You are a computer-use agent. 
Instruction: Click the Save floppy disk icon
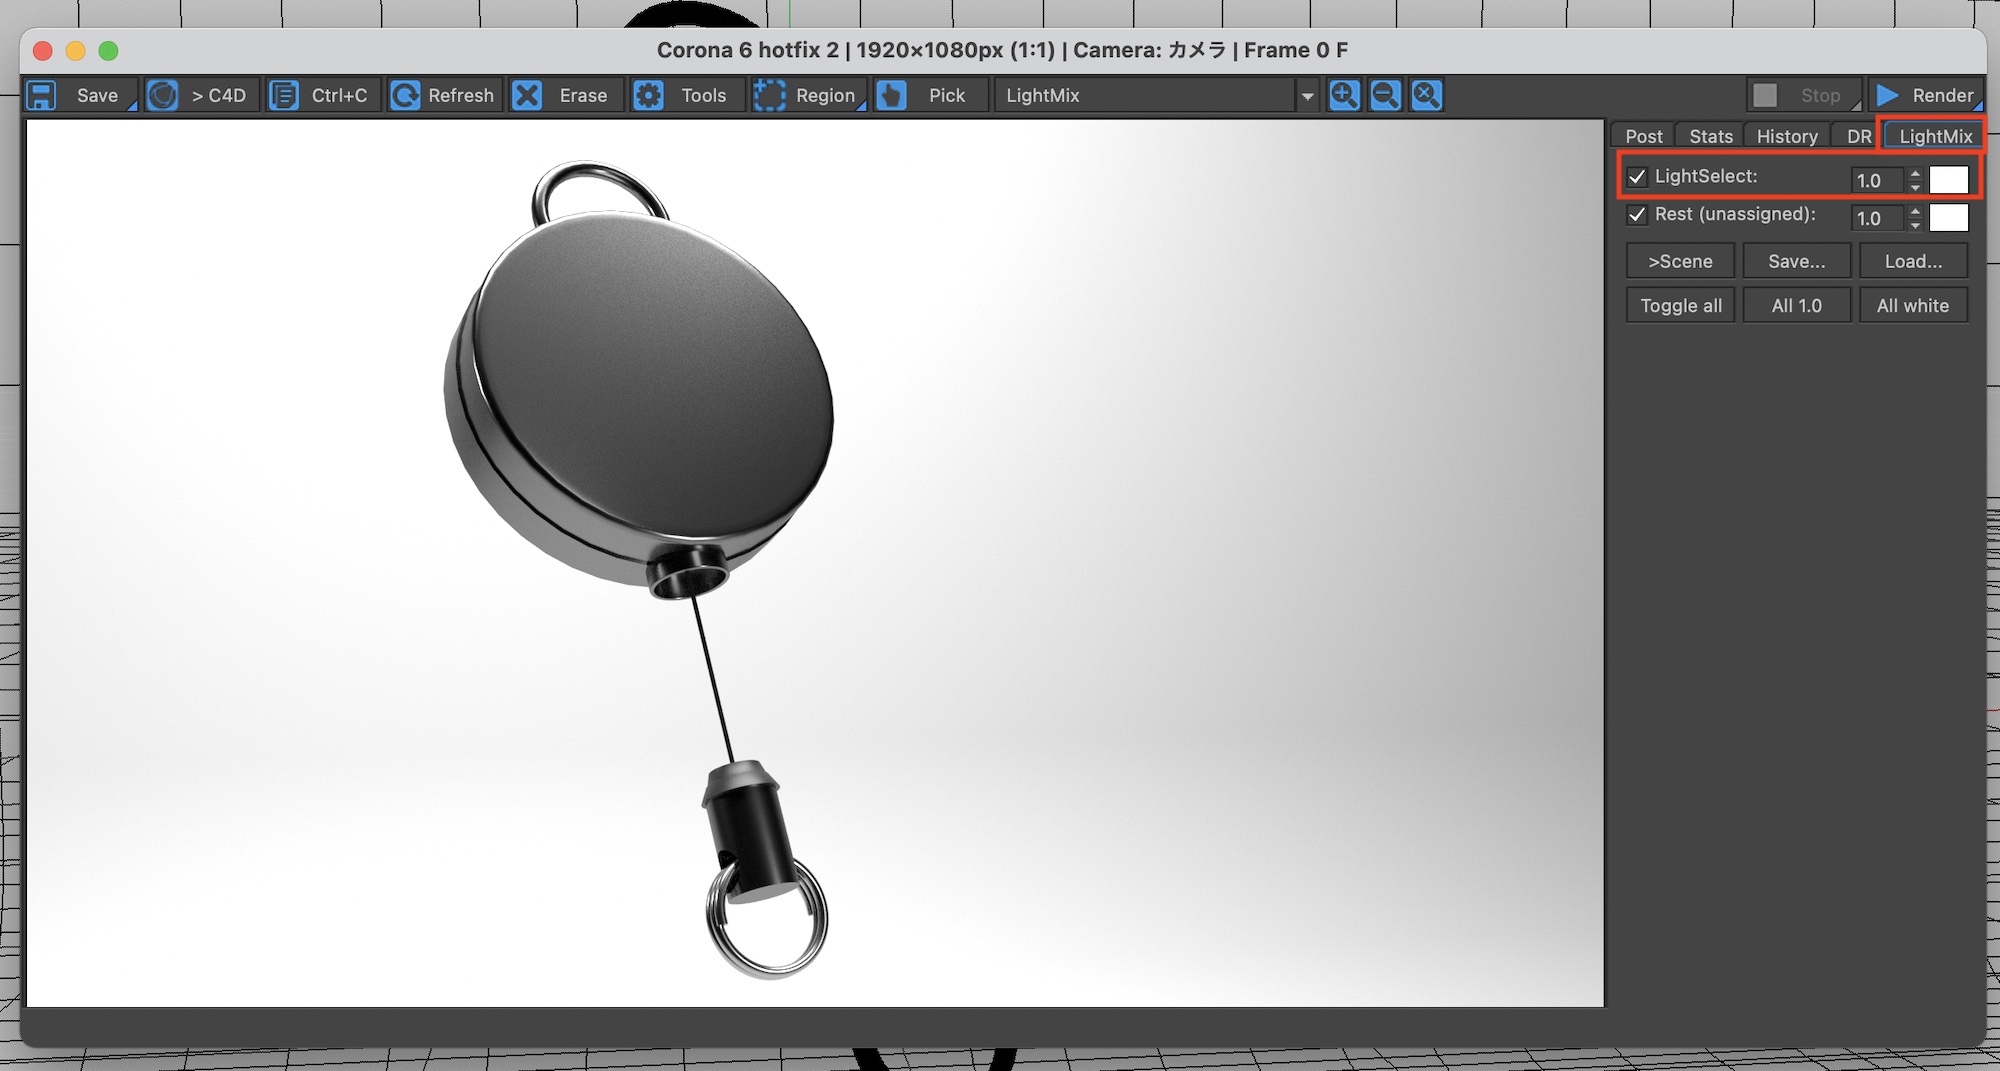pos(42,96)
